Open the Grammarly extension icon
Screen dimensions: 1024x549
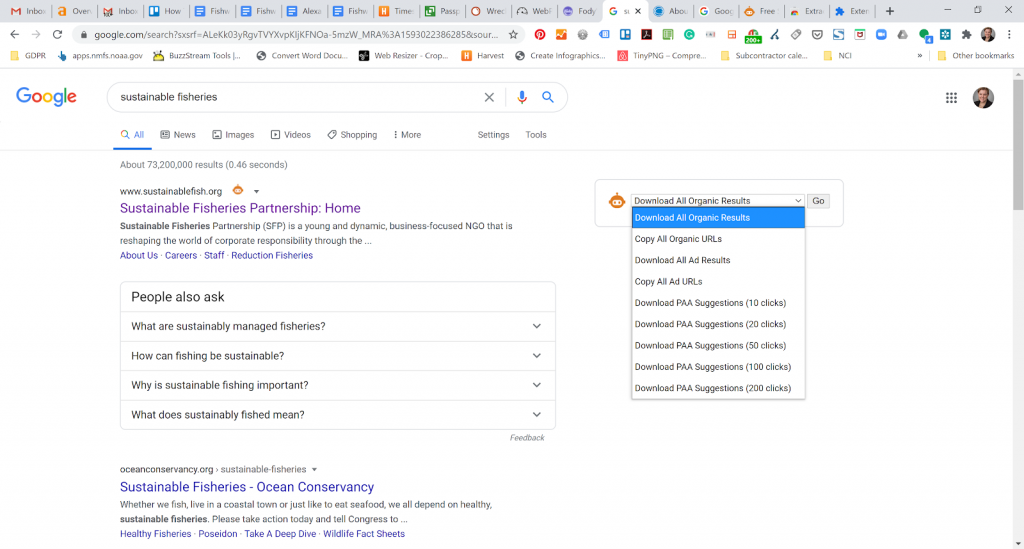(x=689, y=35)
